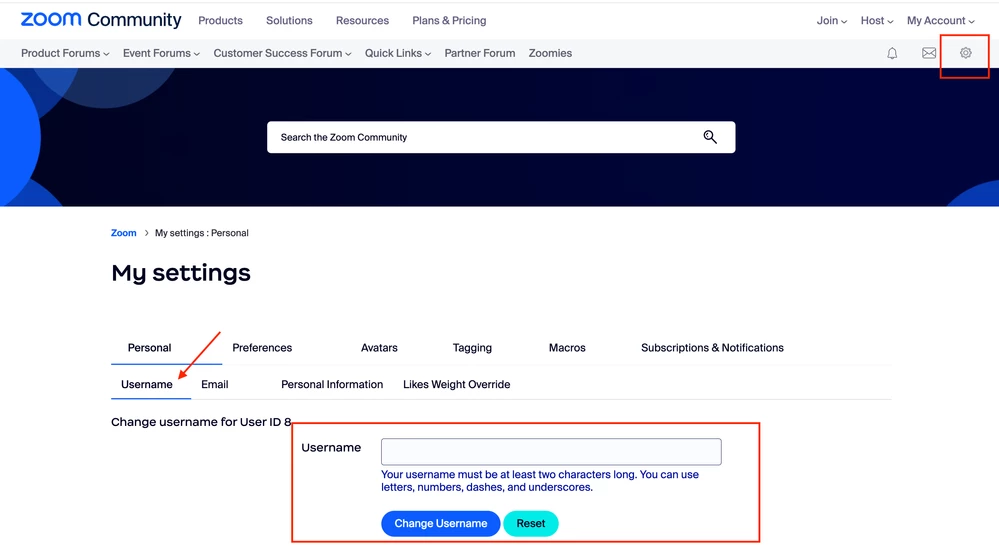Open the Solutions menu
The height and width of the screenshot is (548, 999).
coord(289,20)
